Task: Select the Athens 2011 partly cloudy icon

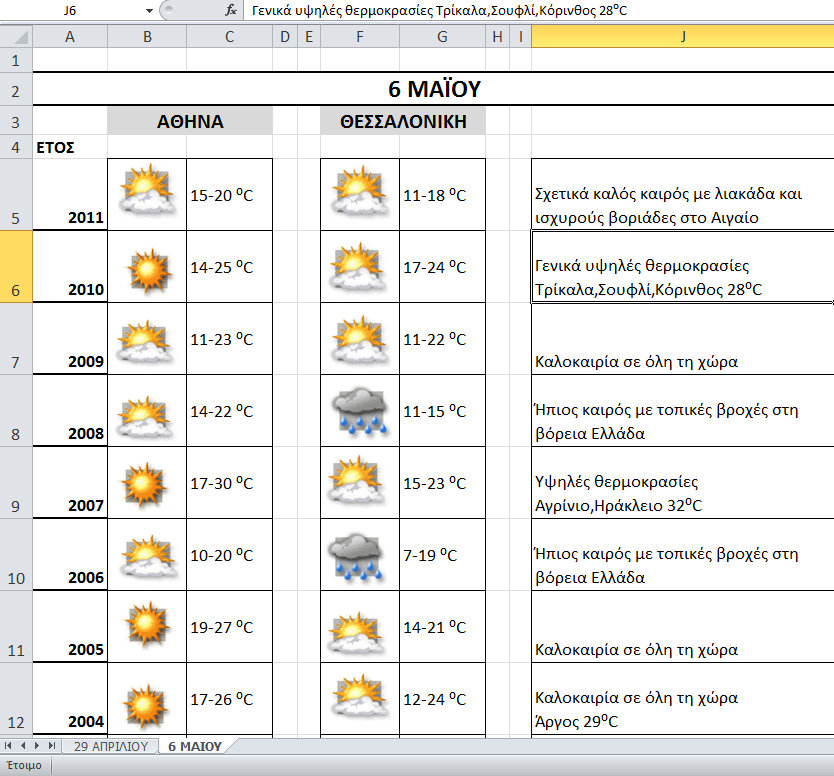Action: click(146, 193)
